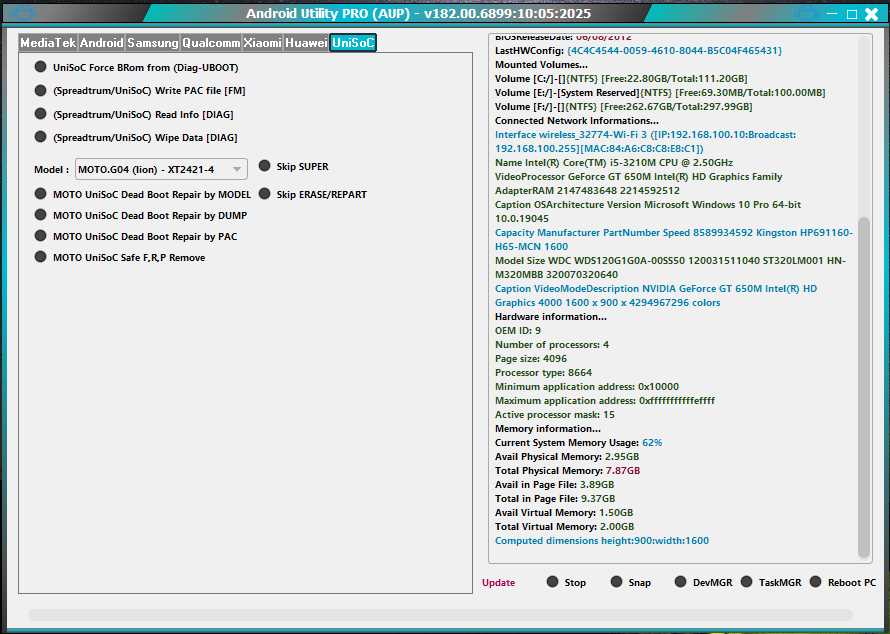Viewport: 890px width, 634px height.
Task: Open the Qualcomm tab
Action: coord(211,43)
